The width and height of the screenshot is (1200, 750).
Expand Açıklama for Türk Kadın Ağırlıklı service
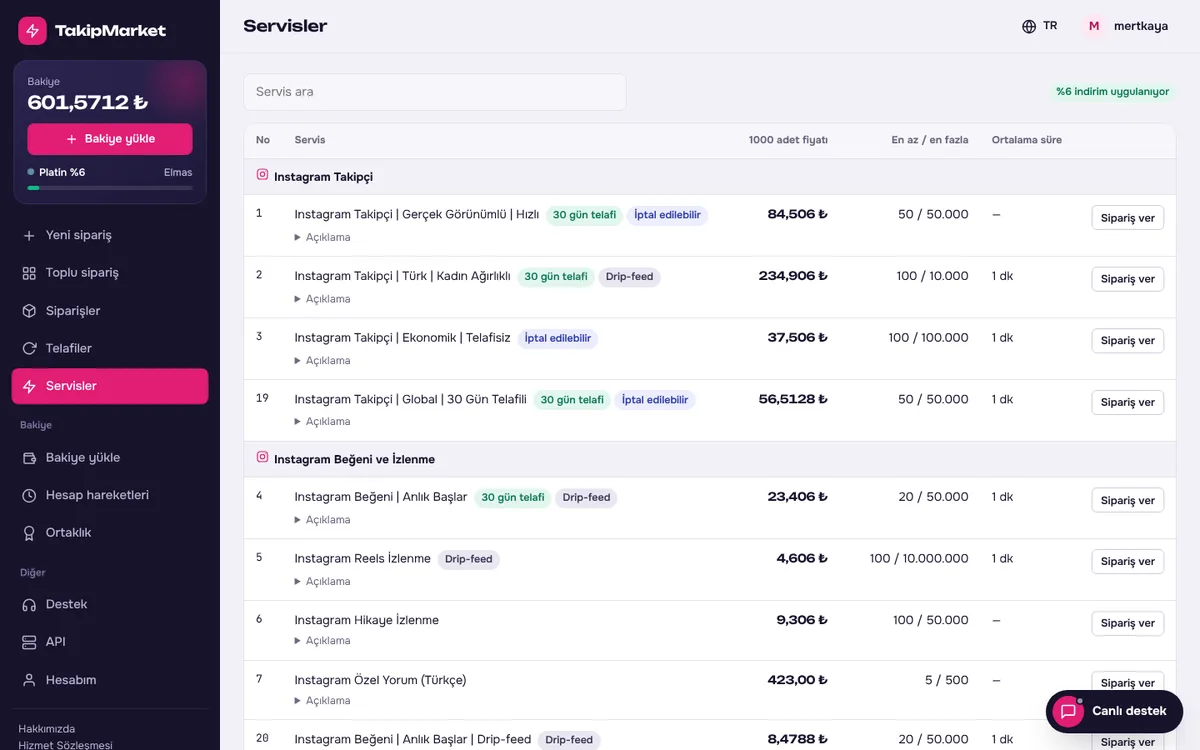pyautogui.click(x=322, y=299)
